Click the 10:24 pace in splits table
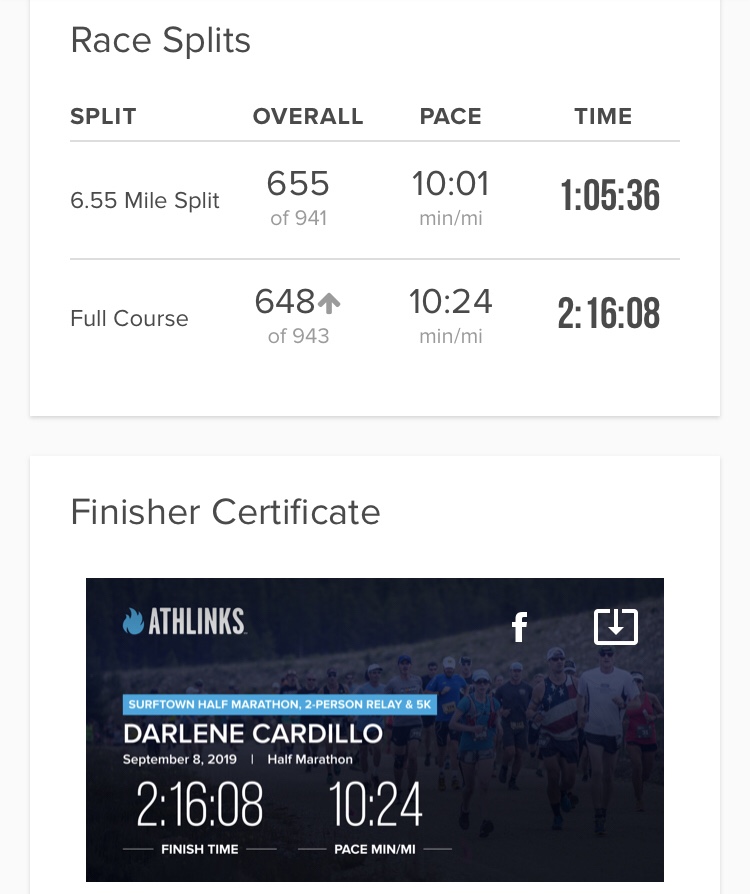 click(450, 302)
